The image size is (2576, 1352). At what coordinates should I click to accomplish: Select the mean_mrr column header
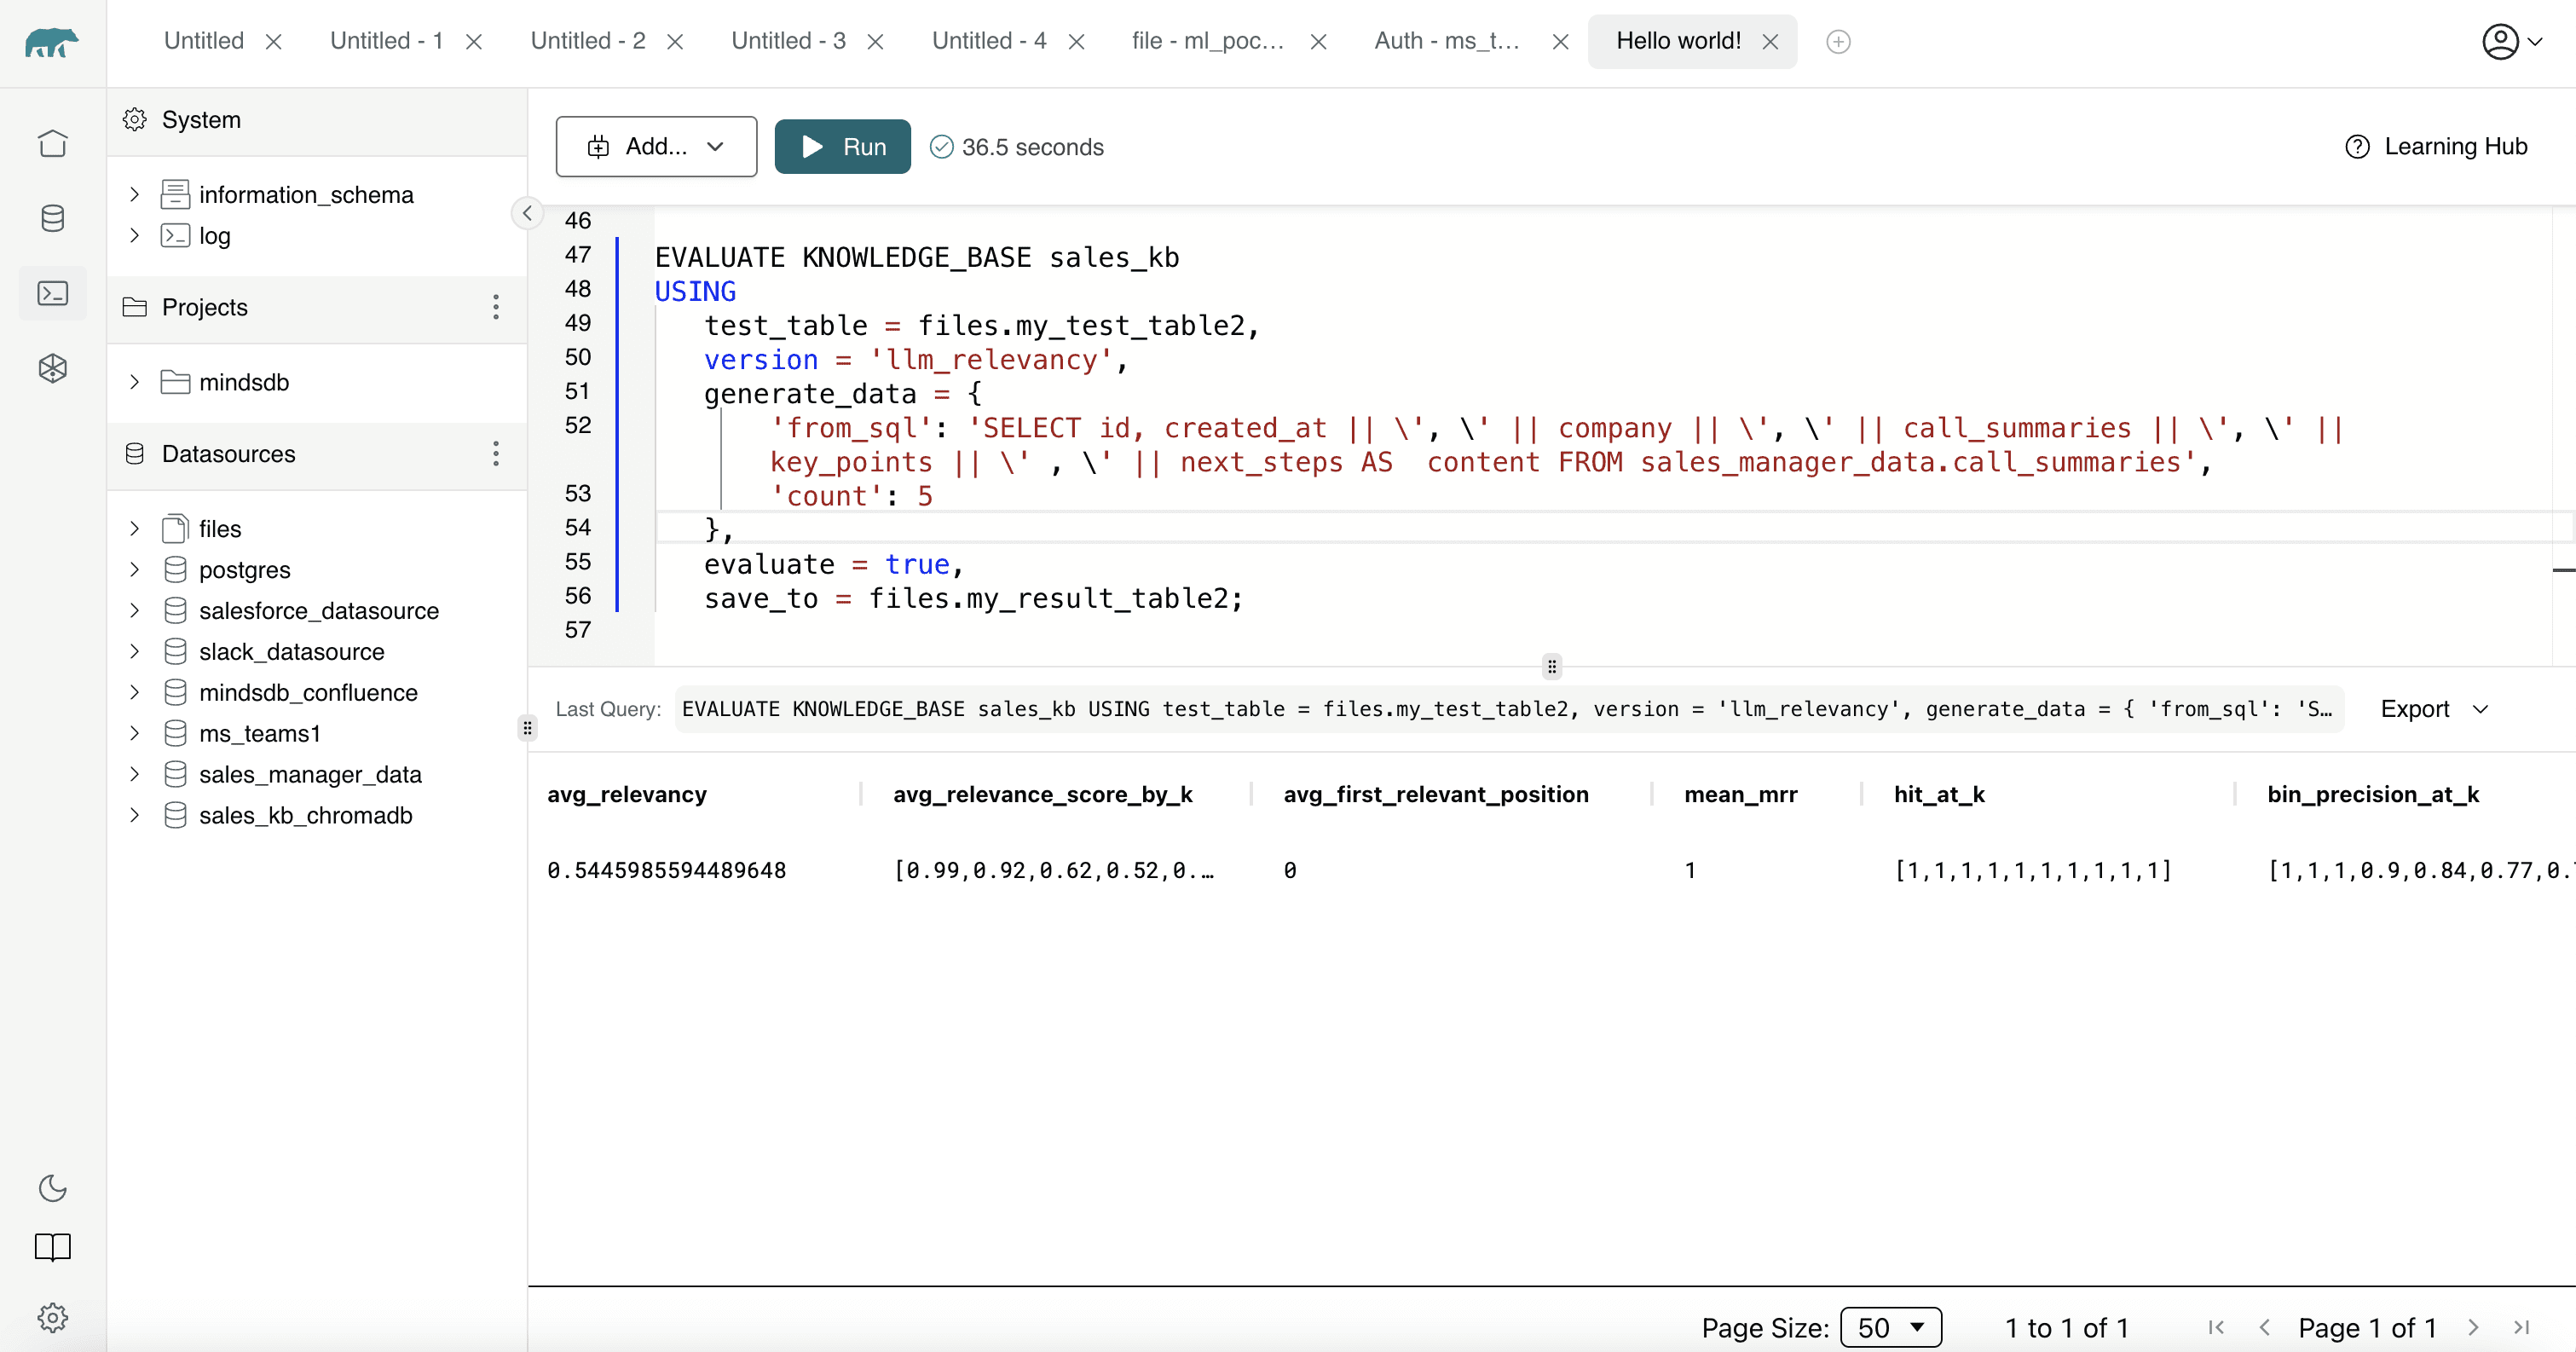click(1740, 794)
